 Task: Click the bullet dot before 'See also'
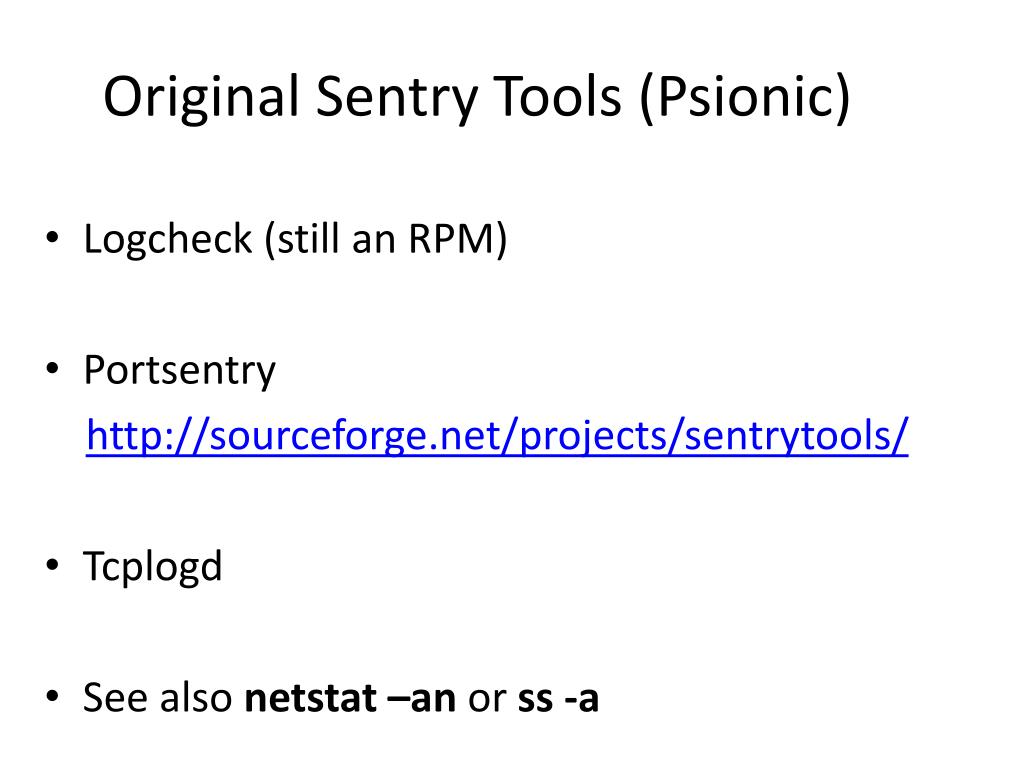[x=52, y=695]
